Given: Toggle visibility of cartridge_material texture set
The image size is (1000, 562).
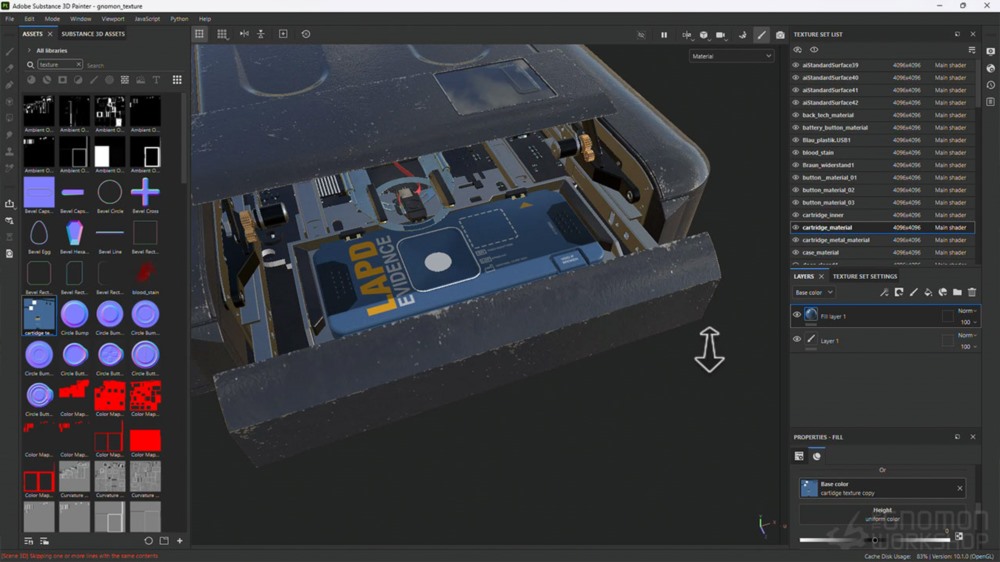Looking at the screenshot, I should tap(795, 227).
